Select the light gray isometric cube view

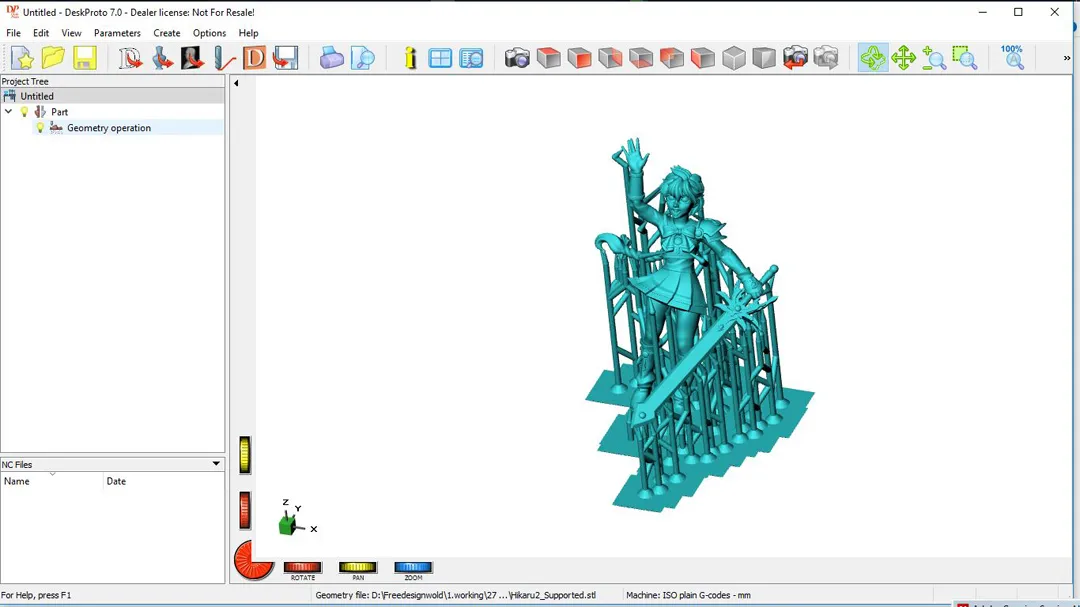pyautogui.click(x=734, y=58)
